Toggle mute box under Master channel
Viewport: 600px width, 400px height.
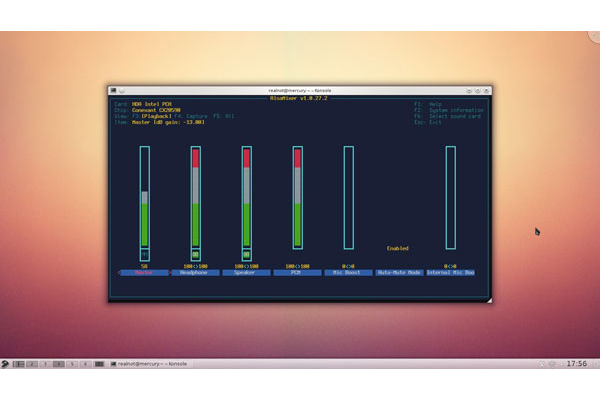145,255
